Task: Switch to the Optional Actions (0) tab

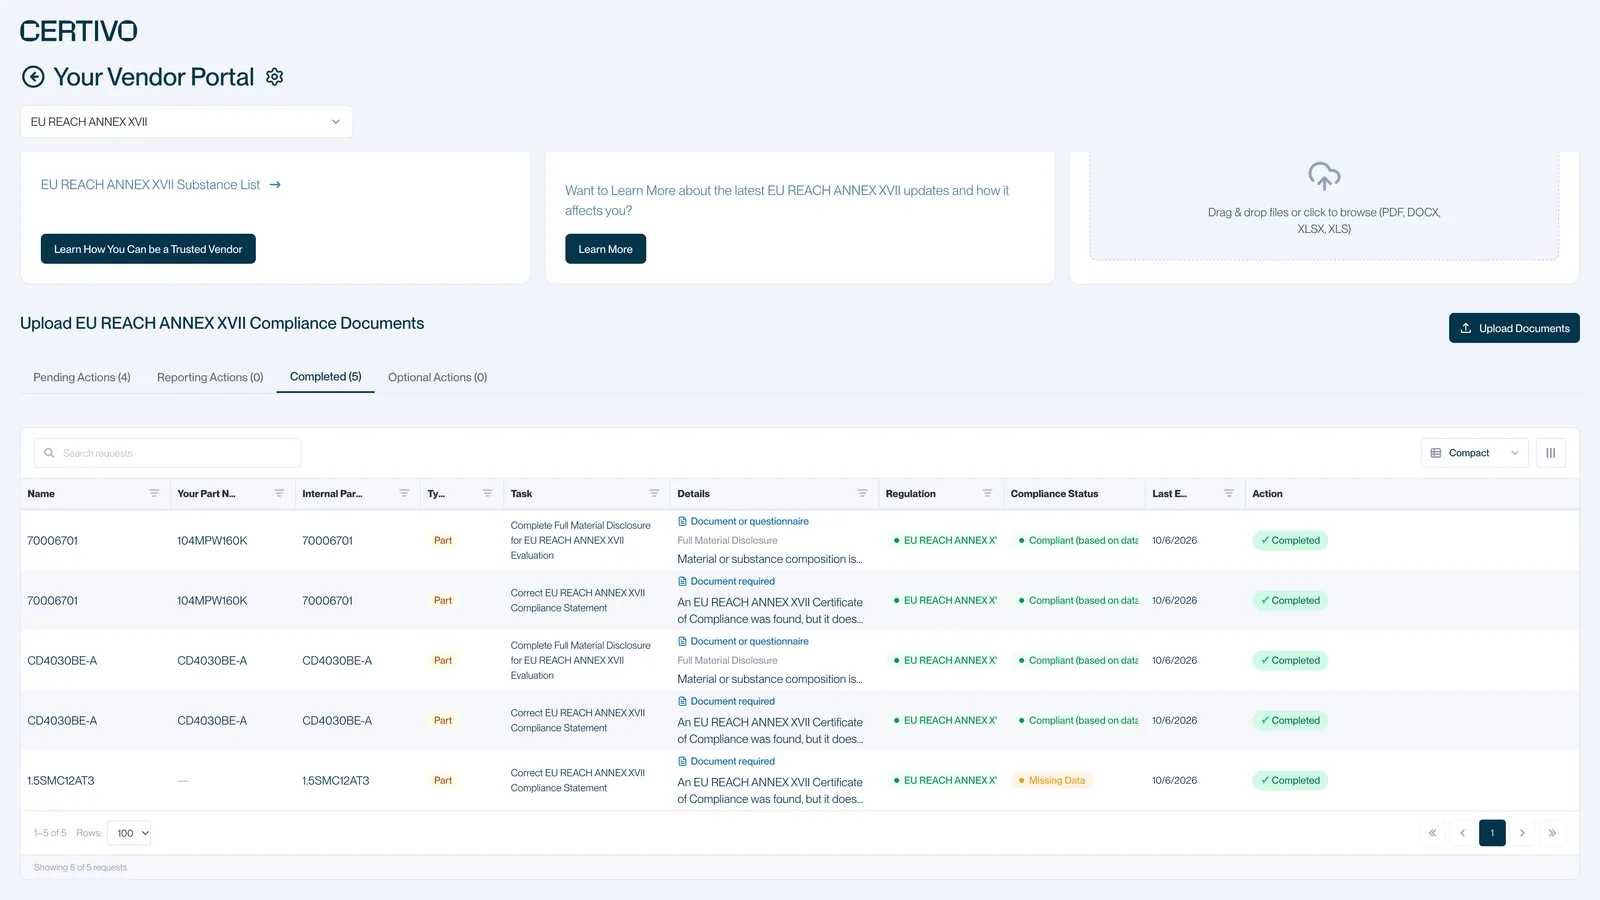Action: pyautogui.click(x=437, y=377)
